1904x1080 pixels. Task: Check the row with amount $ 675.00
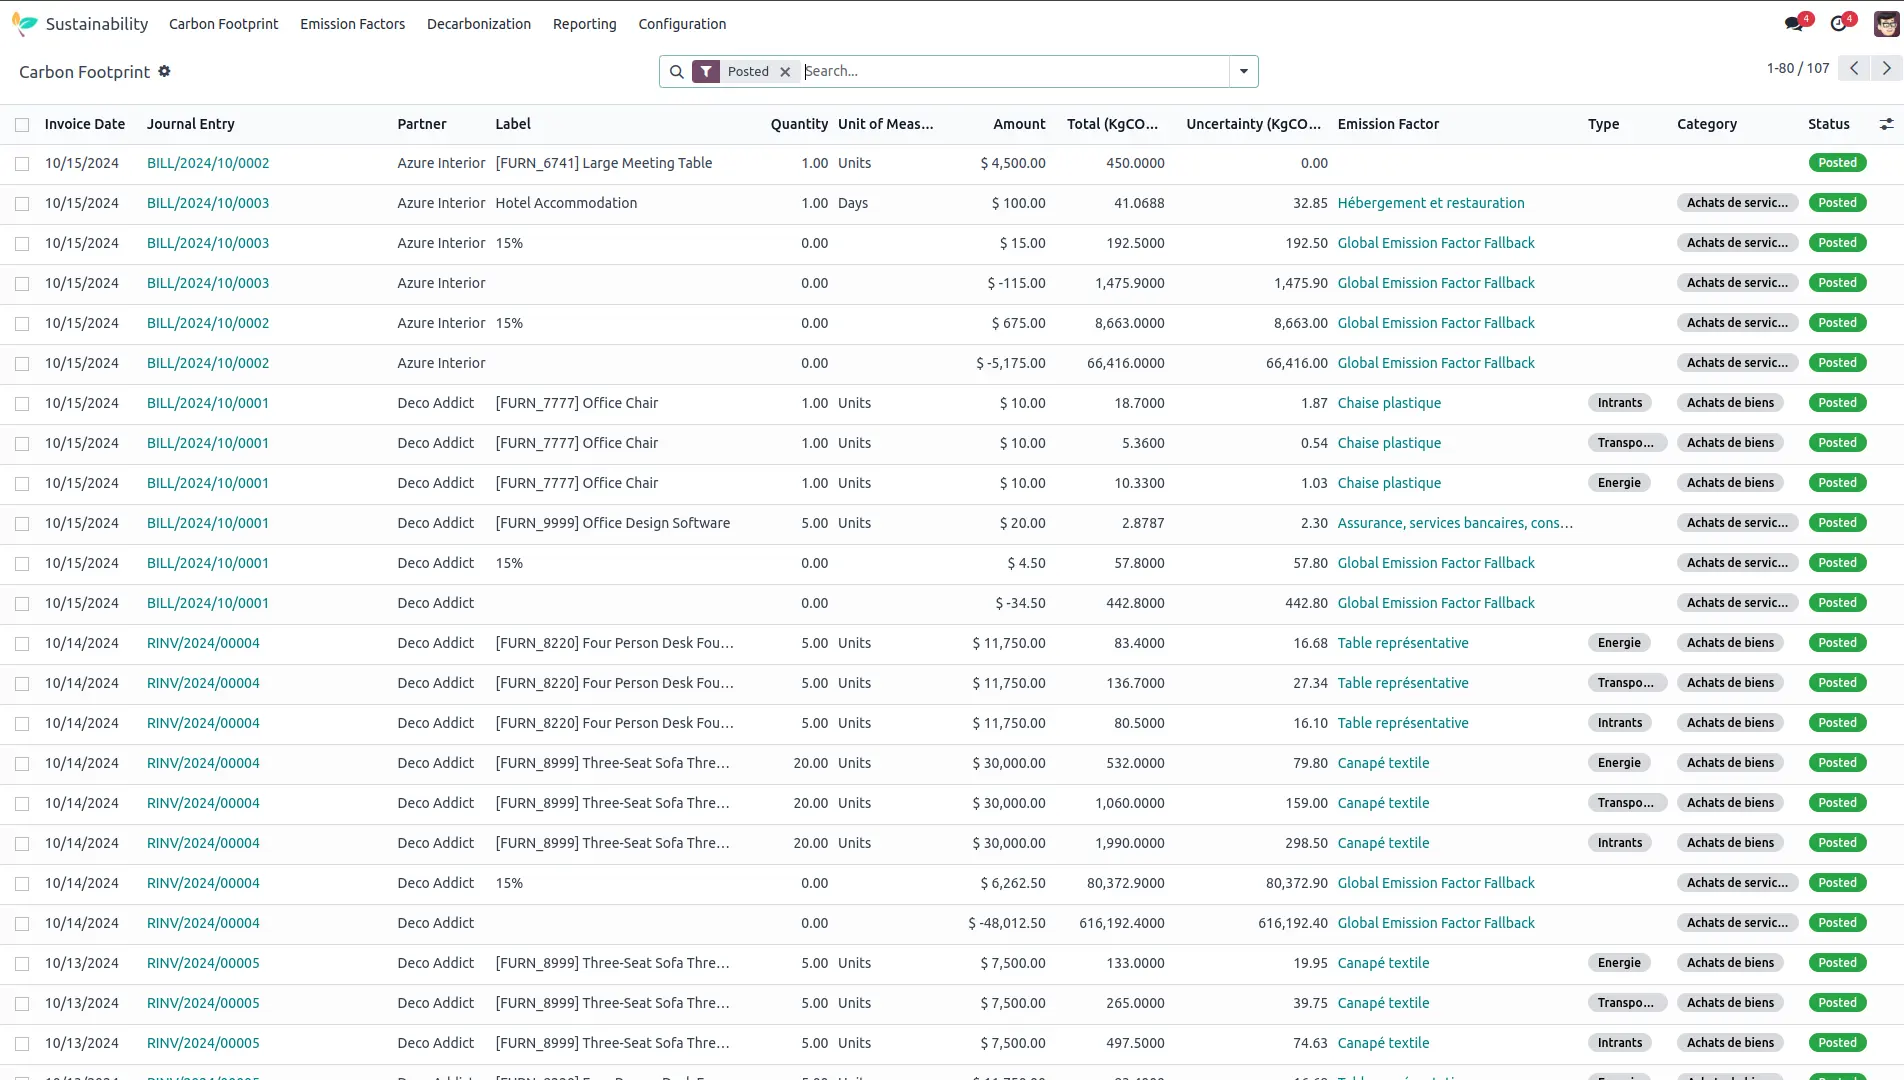[22, 324]
